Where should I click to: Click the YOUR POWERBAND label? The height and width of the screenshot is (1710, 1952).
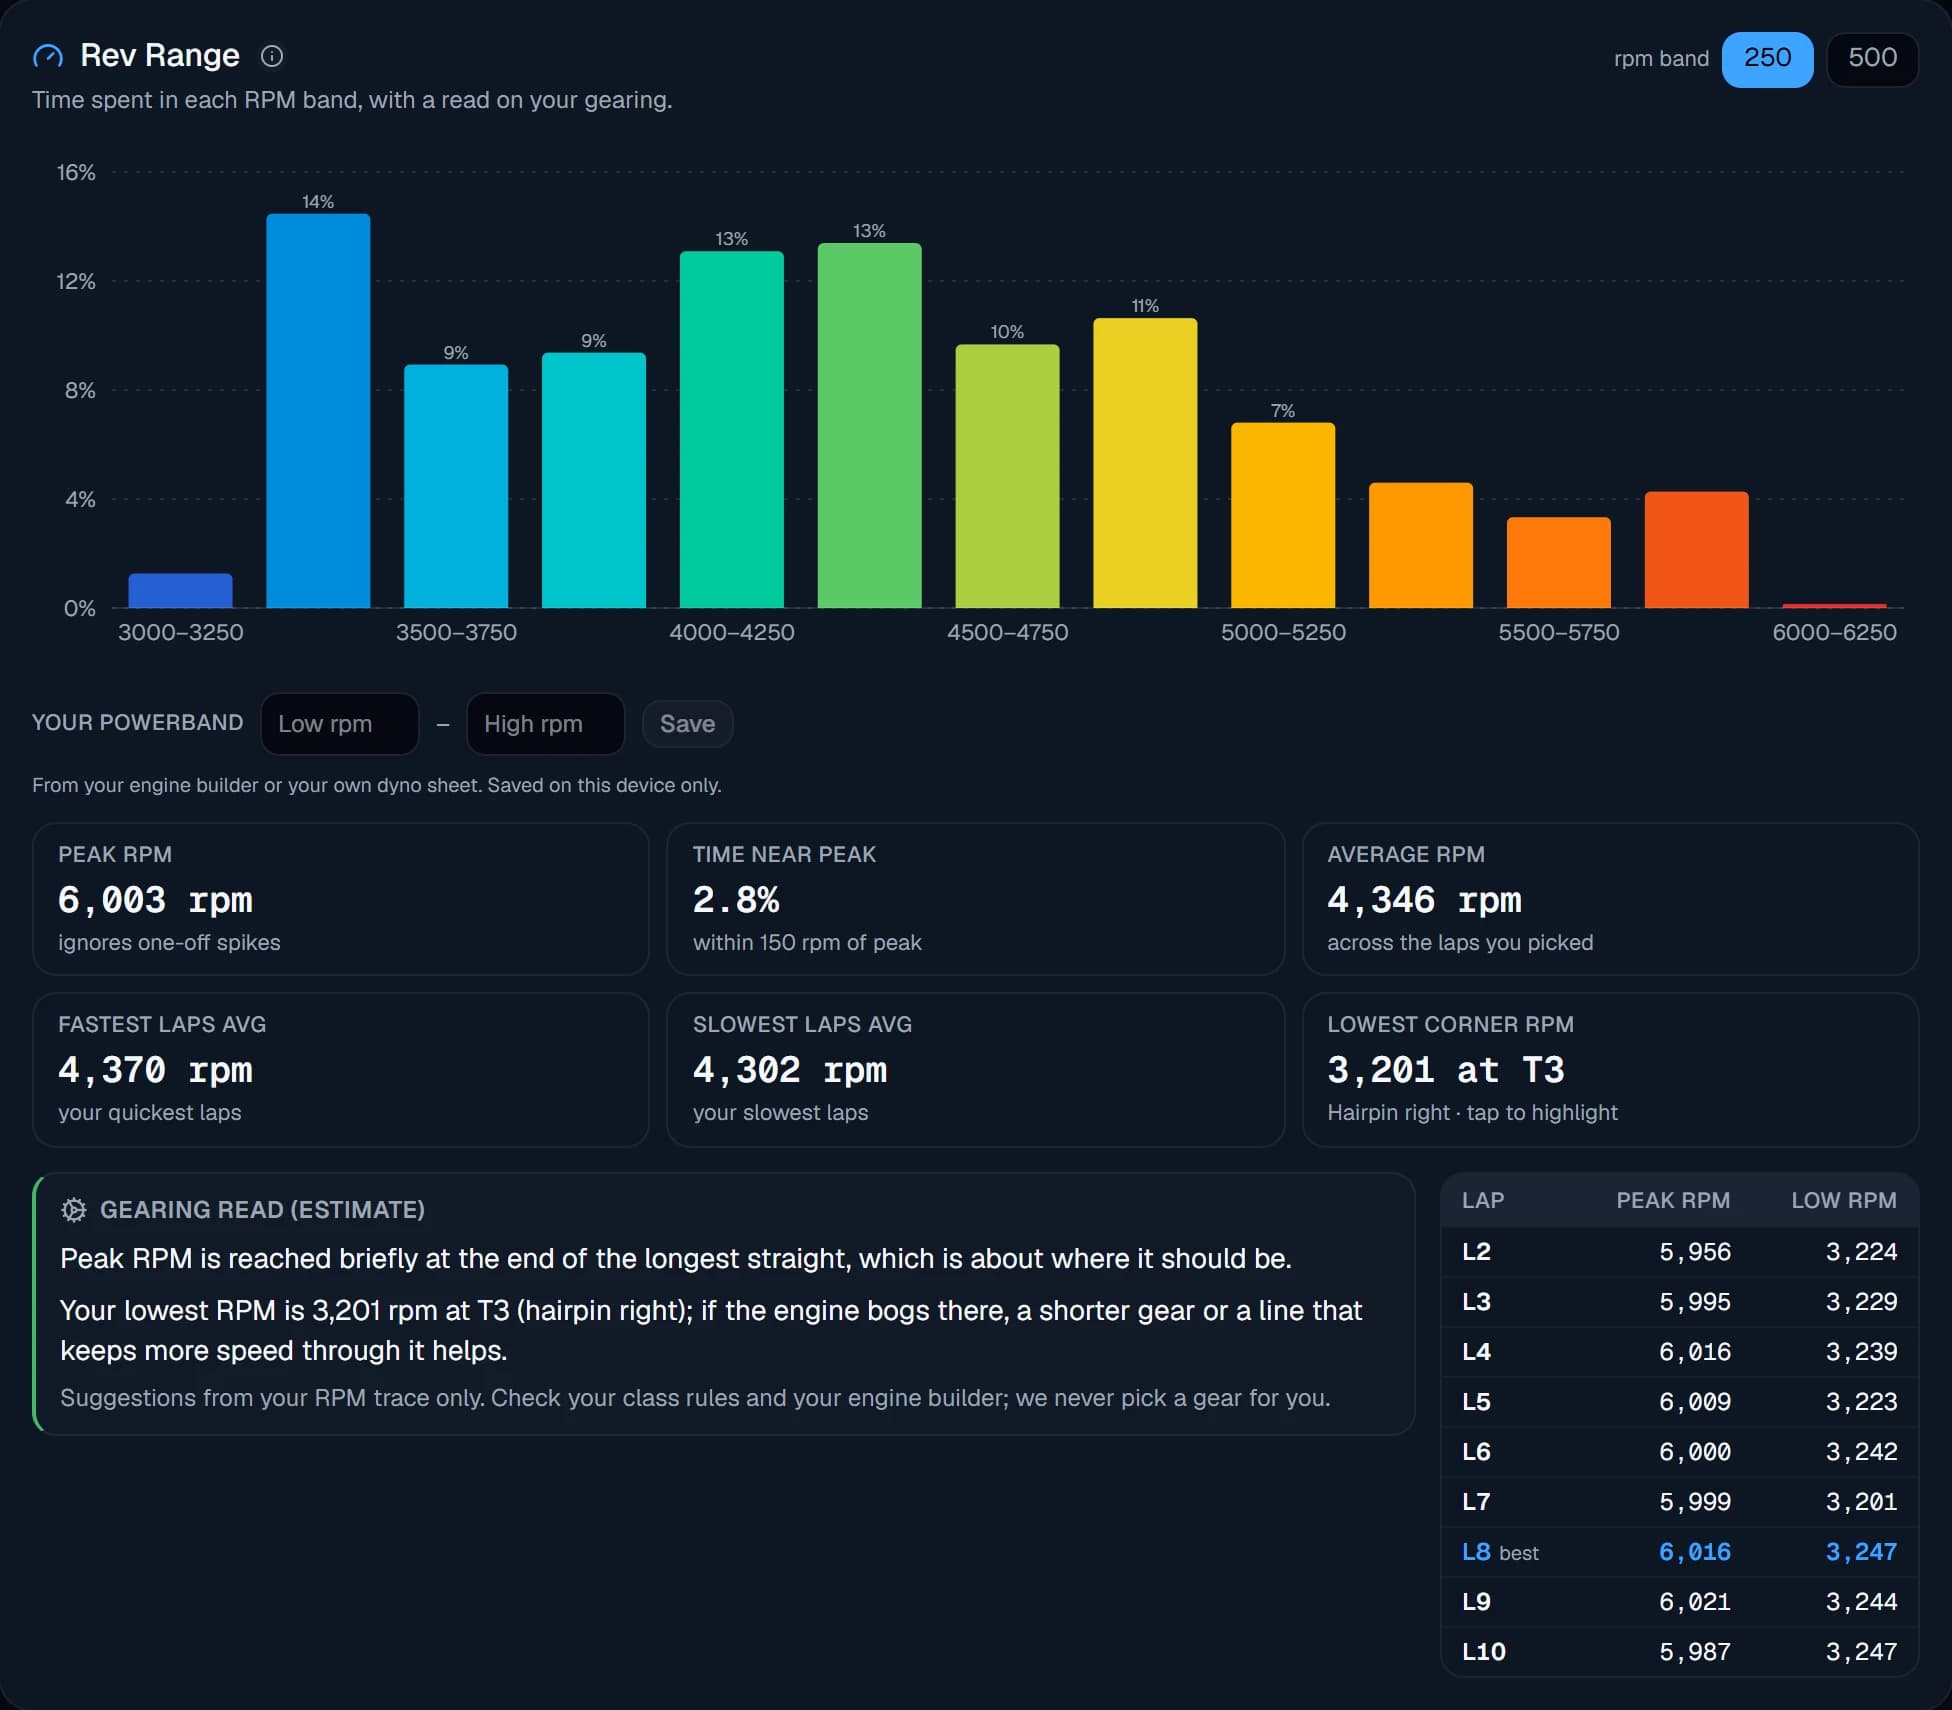pyautogui.click(x=138, y=723)
